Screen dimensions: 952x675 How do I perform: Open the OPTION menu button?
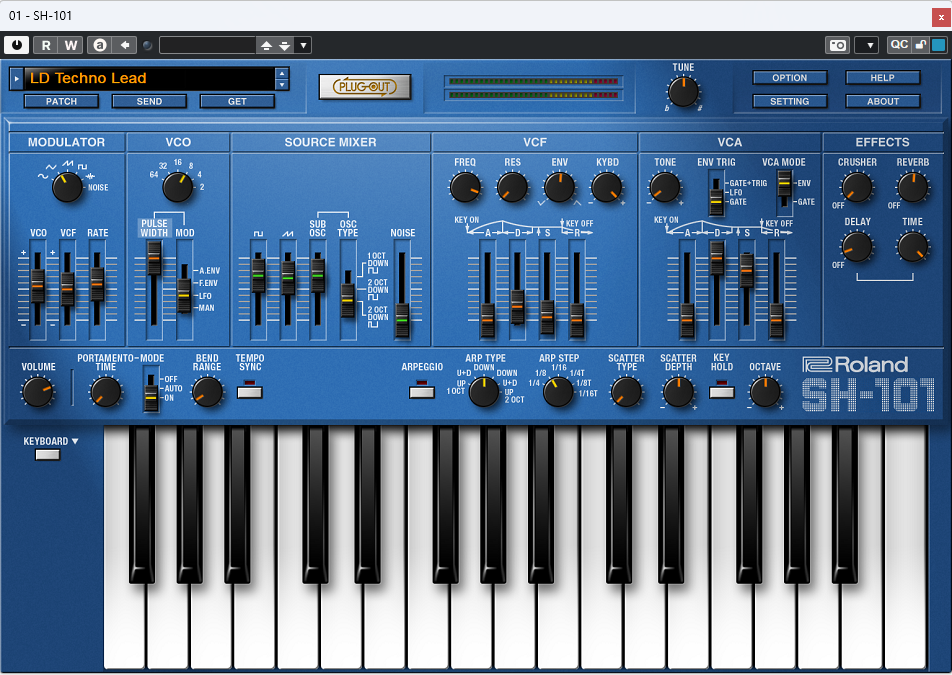click(790, 78)
